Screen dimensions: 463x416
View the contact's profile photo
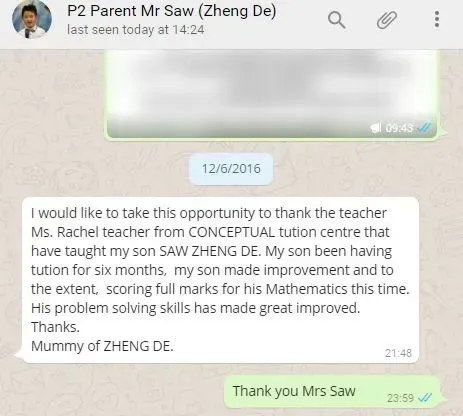[32, 19]
